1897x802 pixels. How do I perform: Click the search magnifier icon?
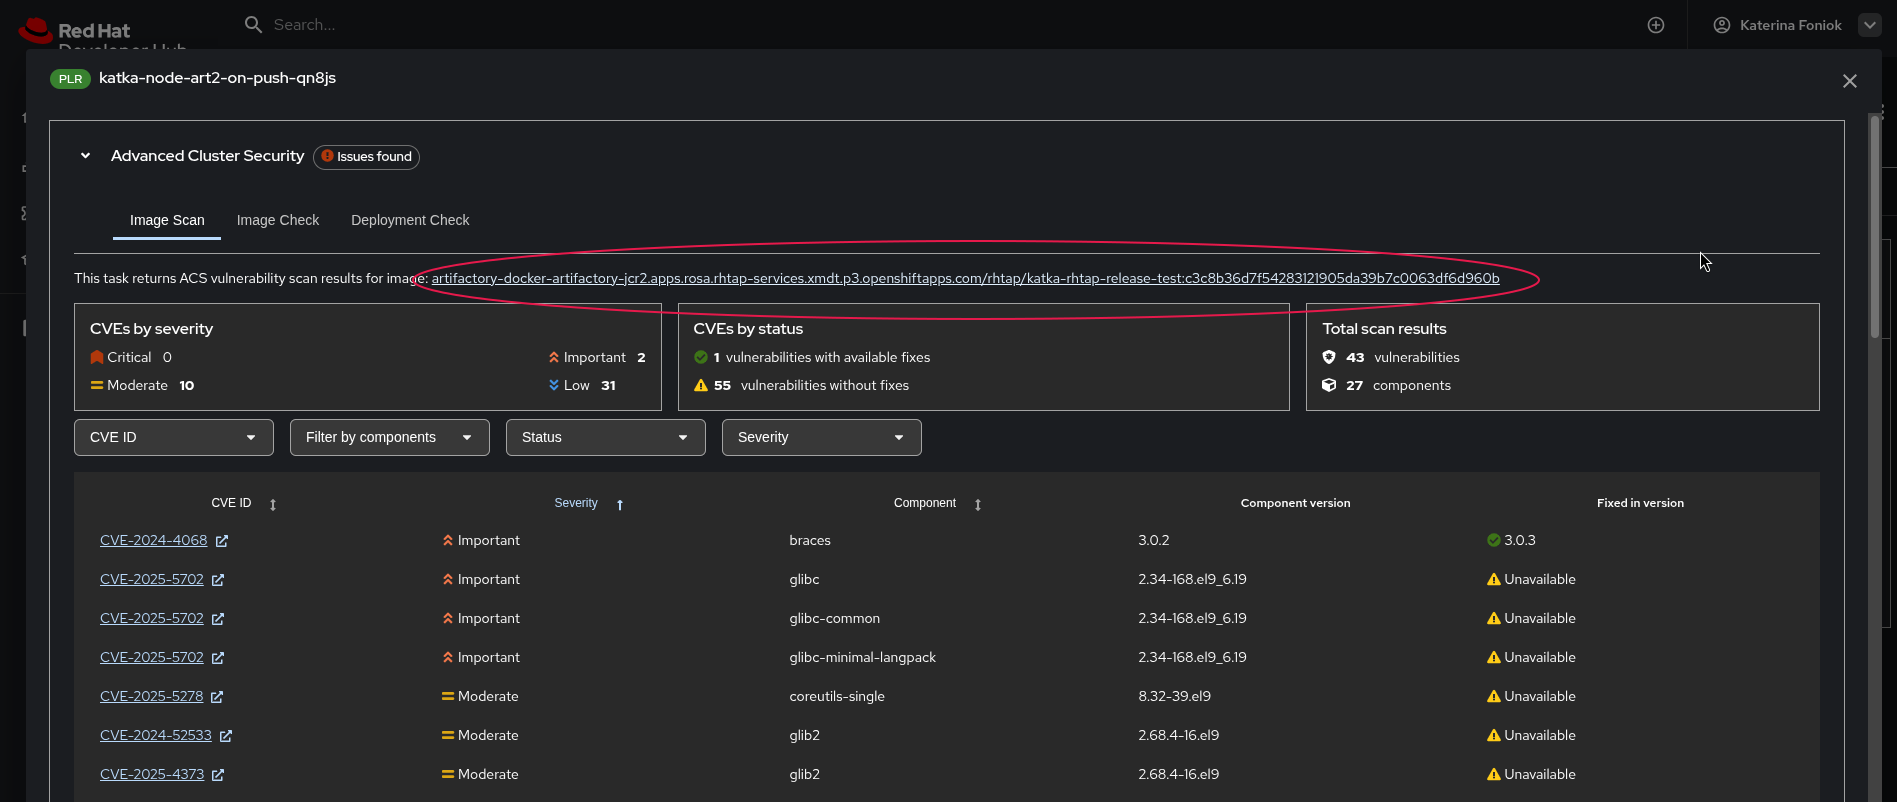click(x=253, y=24)
